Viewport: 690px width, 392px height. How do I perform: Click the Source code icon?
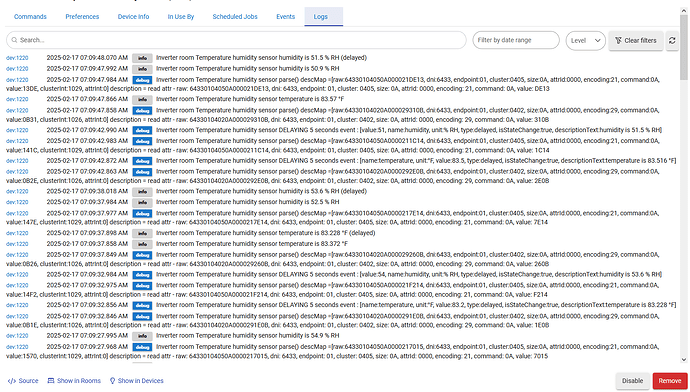point(12,381)
